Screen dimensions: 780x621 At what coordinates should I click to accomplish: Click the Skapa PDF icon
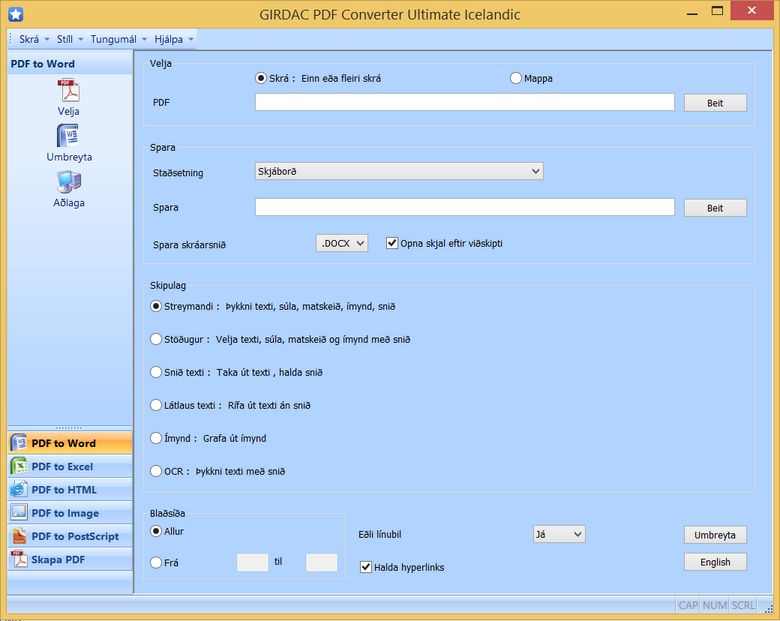click(19, 559)
